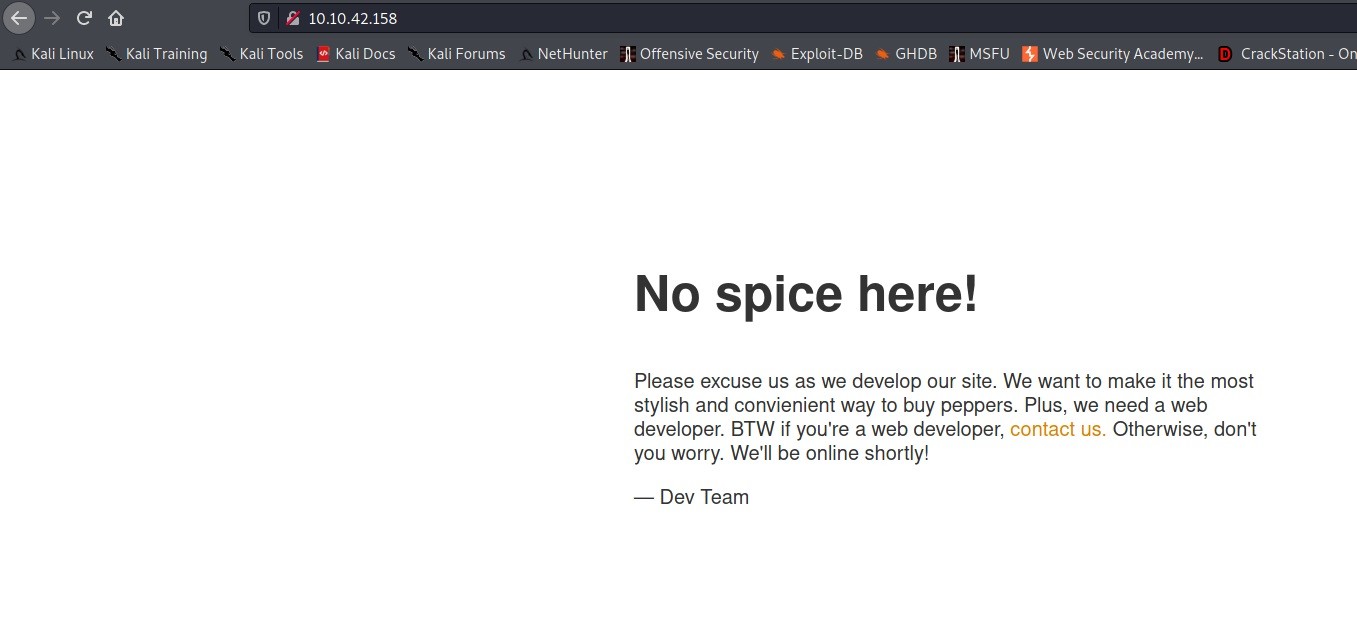Viewport: 1357px width, 635px height.
Task: Open the NetHunter bookmark
Action: coord(563,54)
